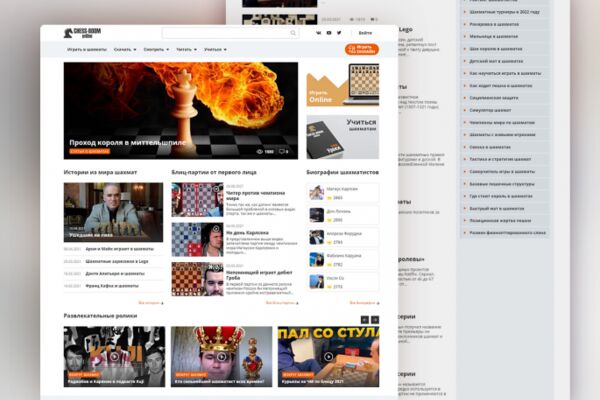Image resolution: width=600 pixels, height=400 pixels.
Task: Open story 'Франц Кафка и шахматы'
Action: point(112,286)
